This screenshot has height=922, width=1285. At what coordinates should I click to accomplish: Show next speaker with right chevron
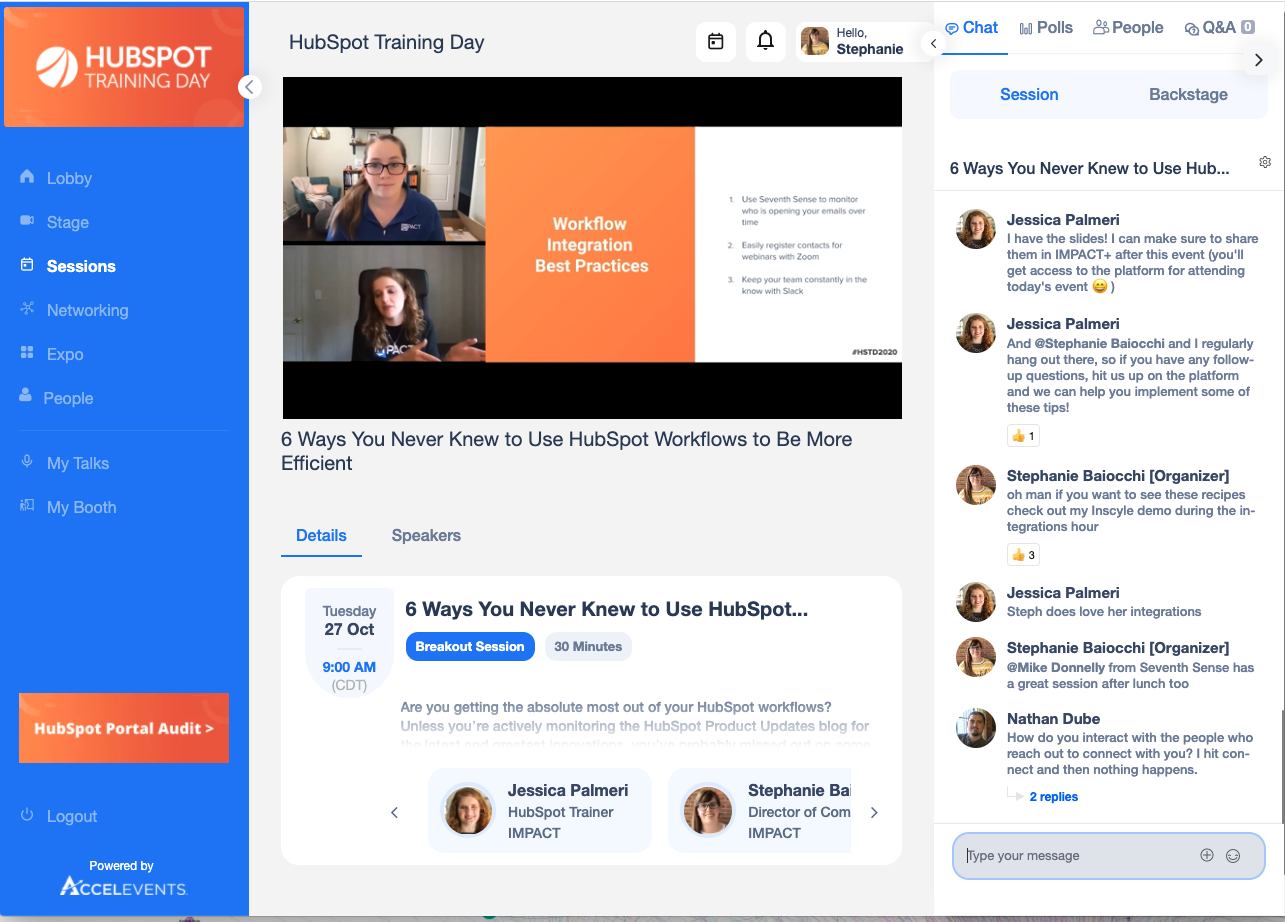coord(874,813)
